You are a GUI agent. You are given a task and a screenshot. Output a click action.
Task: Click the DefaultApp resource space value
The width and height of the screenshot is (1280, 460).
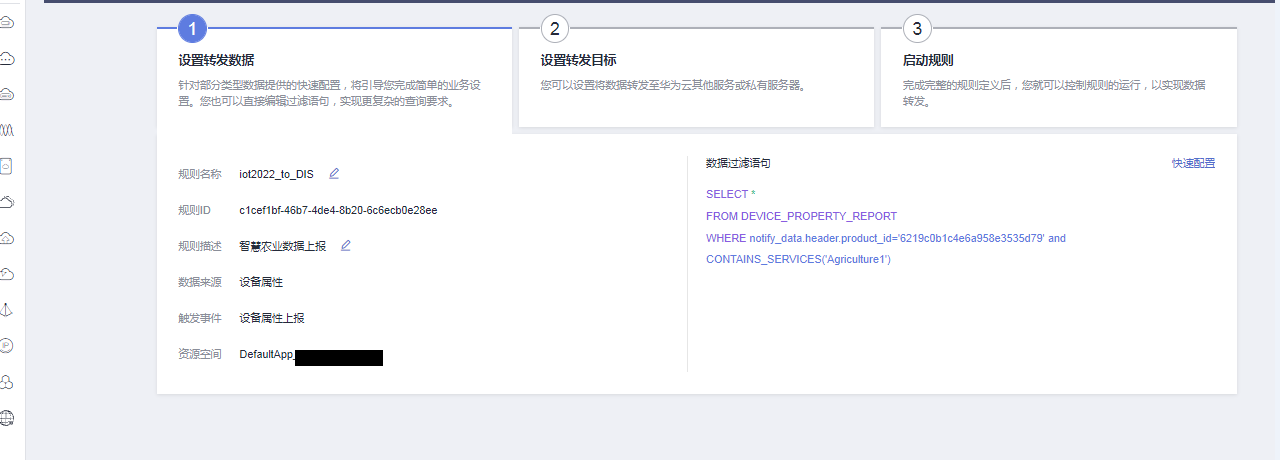click(x=311, y=355)
